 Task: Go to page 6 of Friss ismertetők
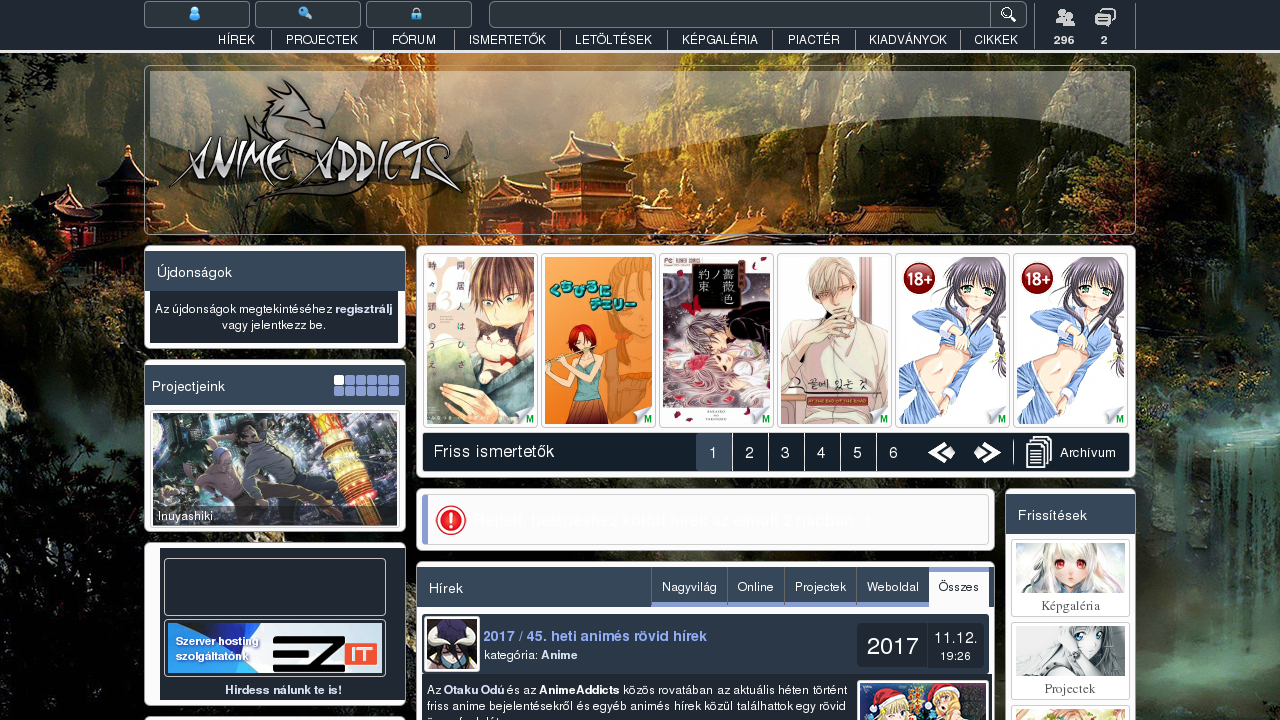tap(894, 453)
